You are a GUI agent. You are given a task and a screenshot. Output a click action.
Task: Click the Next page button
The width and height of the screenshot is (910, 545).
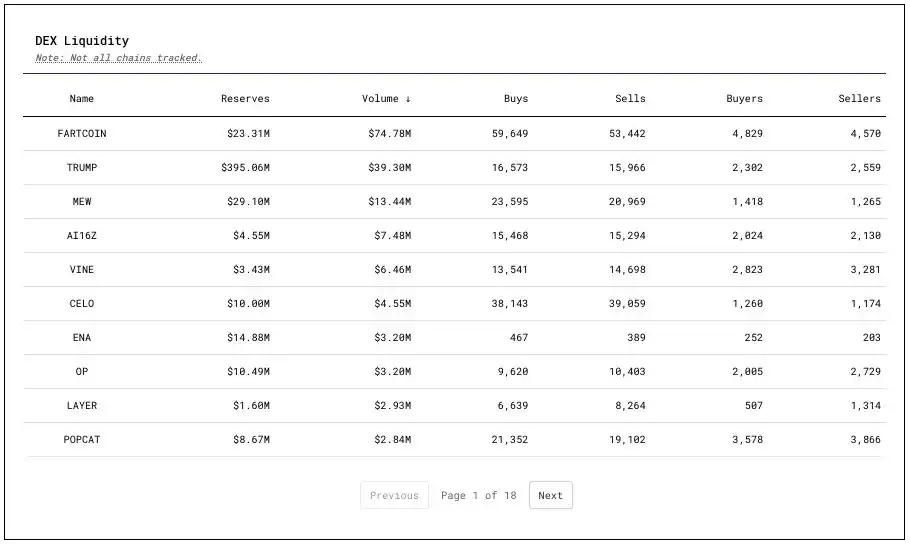(550, 496)
